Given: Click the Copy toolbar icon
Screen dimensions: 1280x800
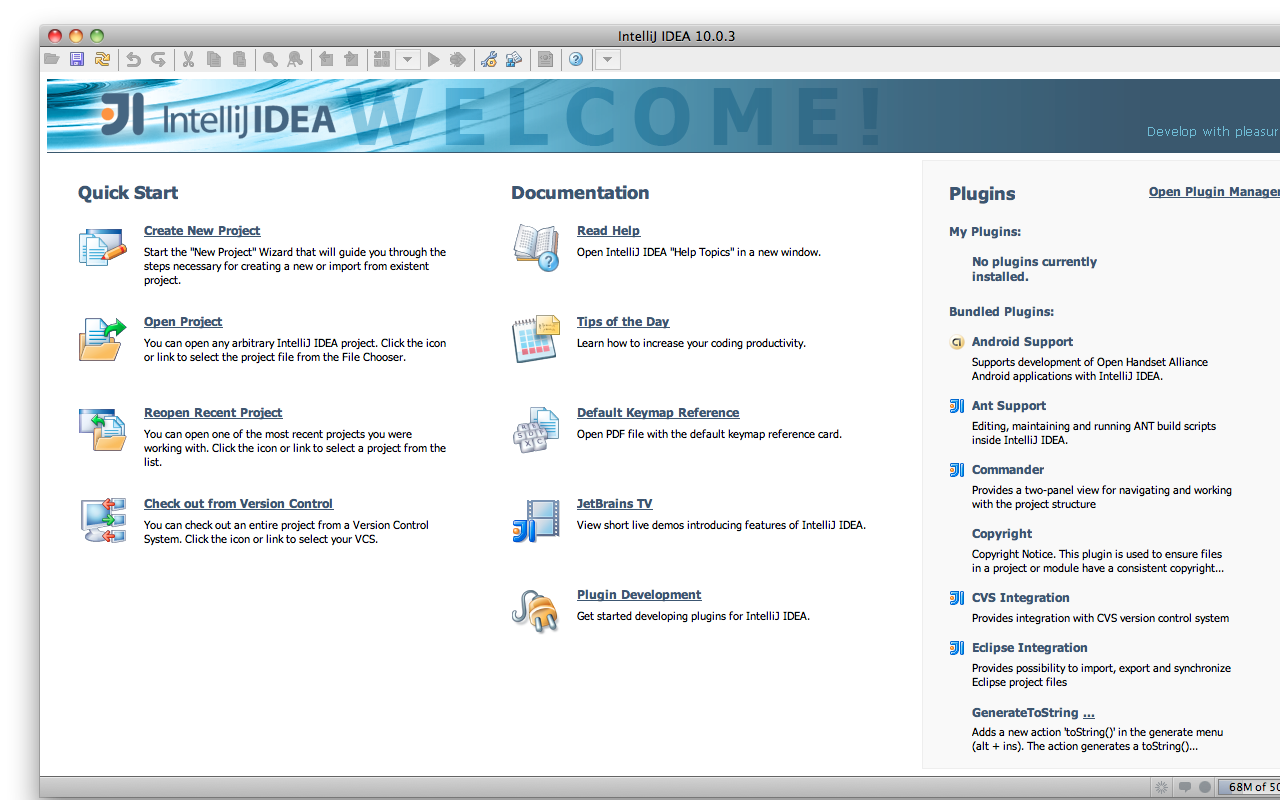Looking at the screenshot, I should click(x=214, y=60).
